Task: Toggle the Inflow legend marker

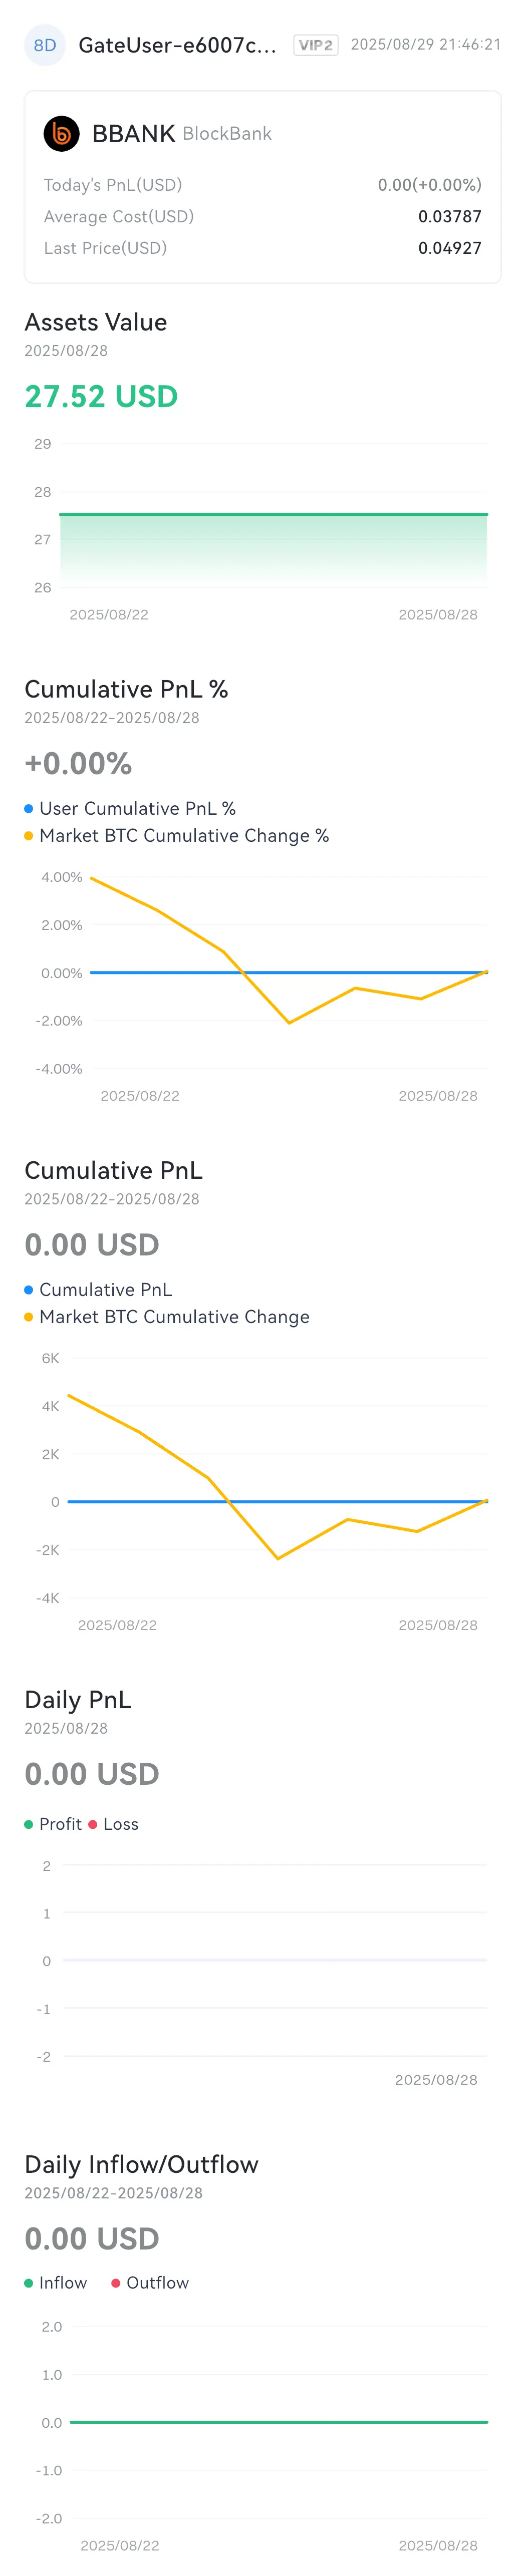Action: (29, 2283)
